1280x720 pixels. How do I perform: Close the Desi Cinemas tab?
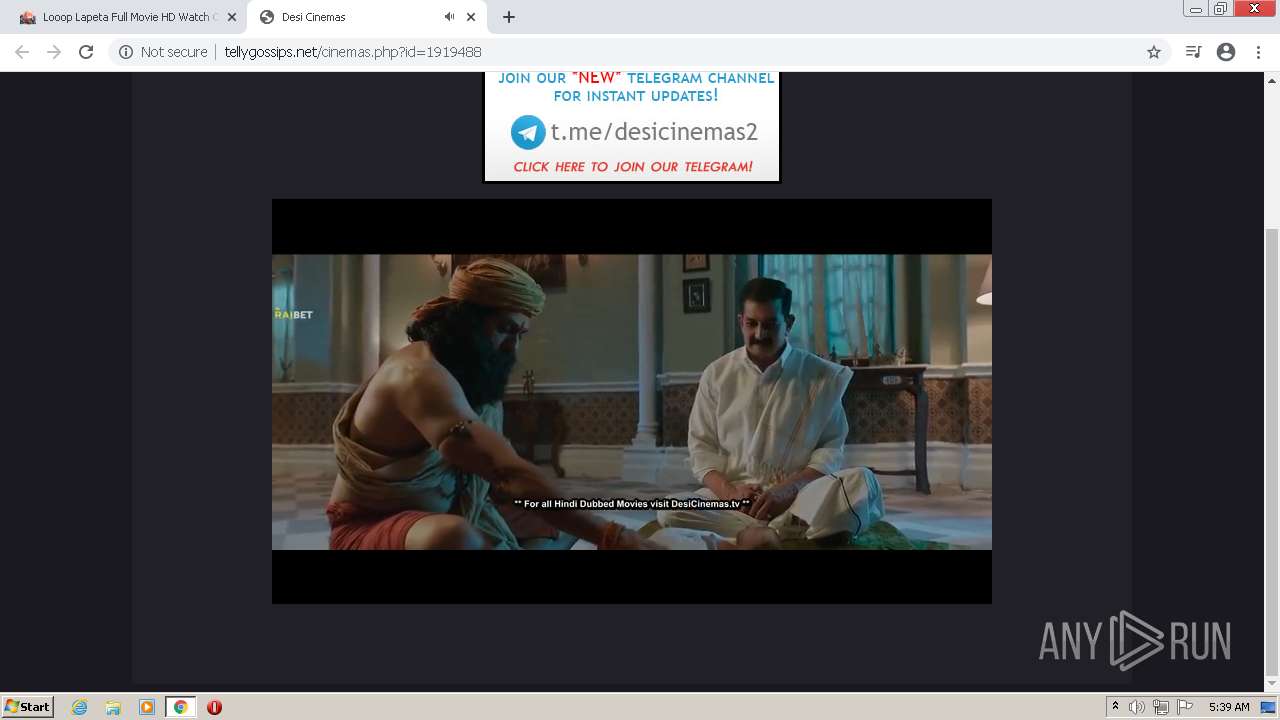[x=471, y=17]
